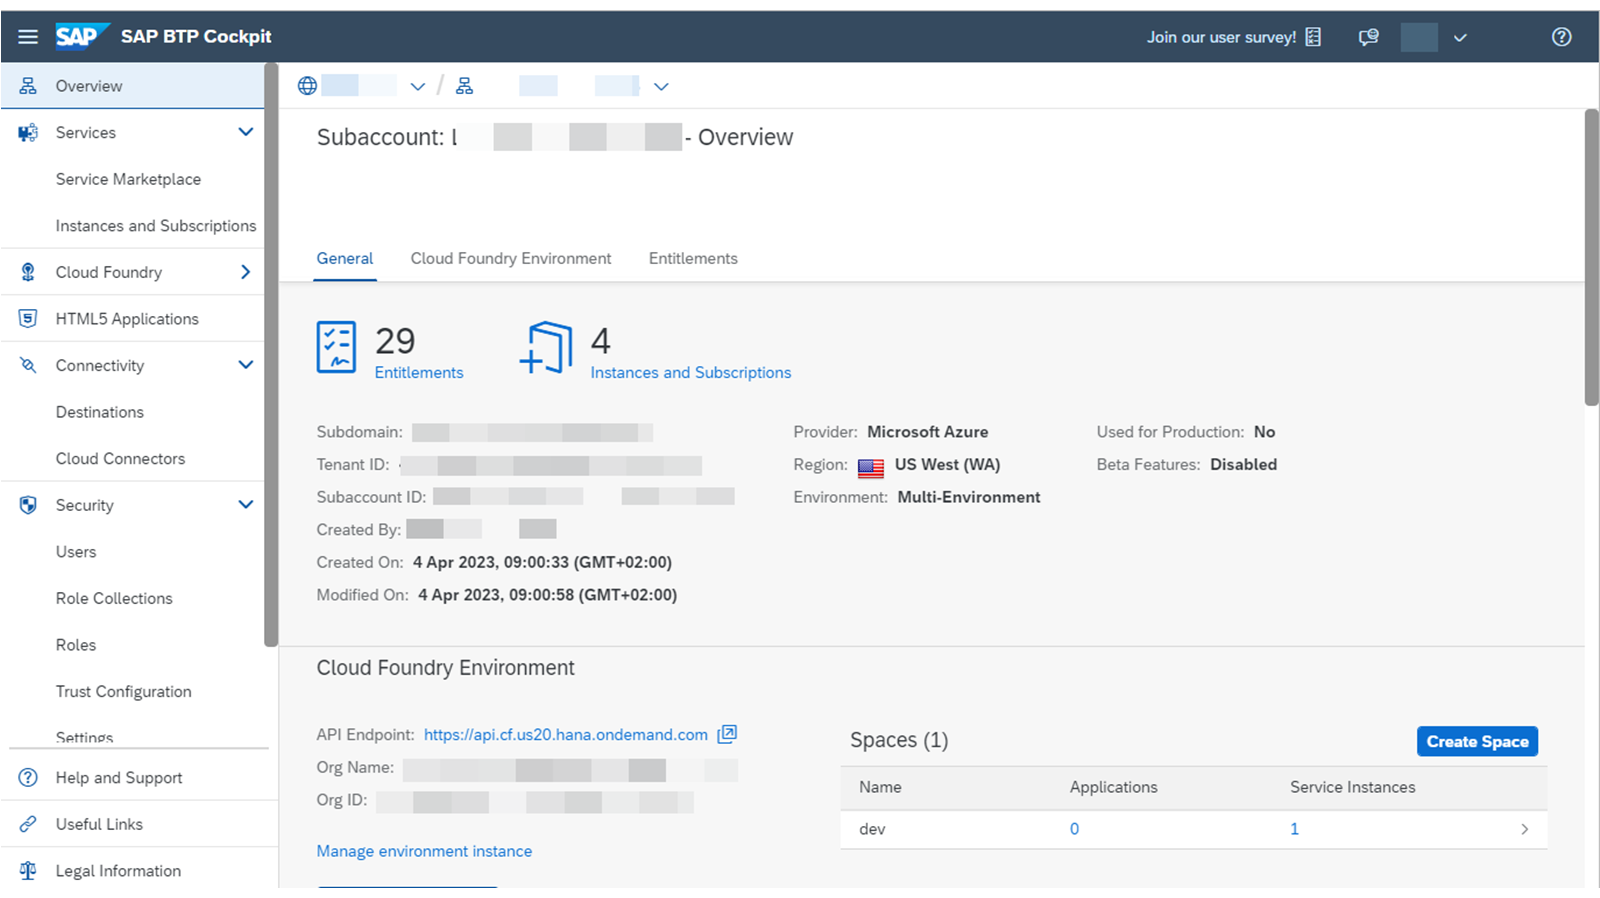This screenshot has height=898, width=1600.
Task: Select the General tab
Action: click(x=345, y=258)
